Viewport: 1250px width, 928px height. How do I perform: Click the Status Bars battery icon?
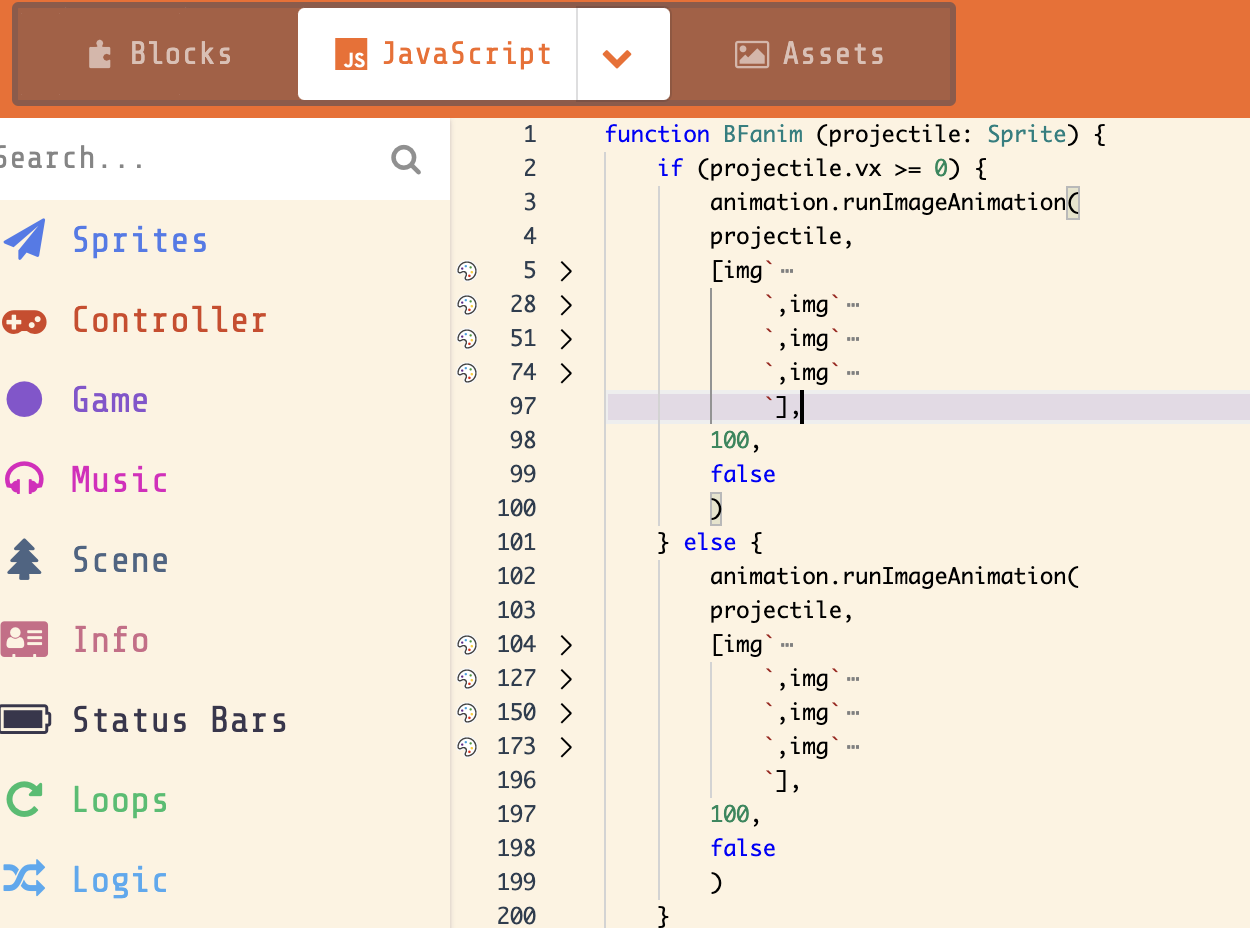pyautogui.click(x=25, y=720)
